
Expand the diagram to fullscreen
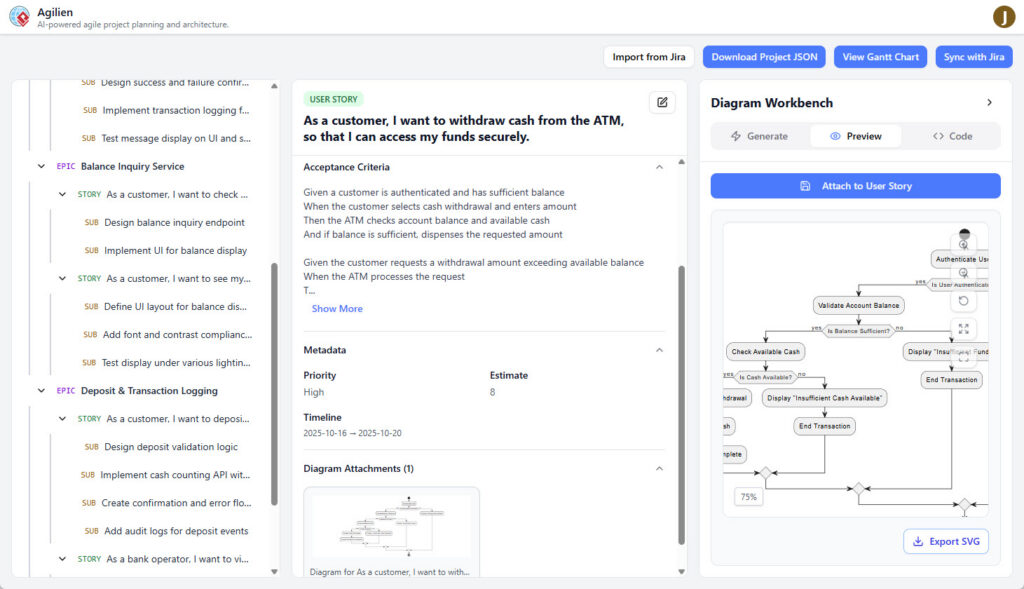(963, 326)
